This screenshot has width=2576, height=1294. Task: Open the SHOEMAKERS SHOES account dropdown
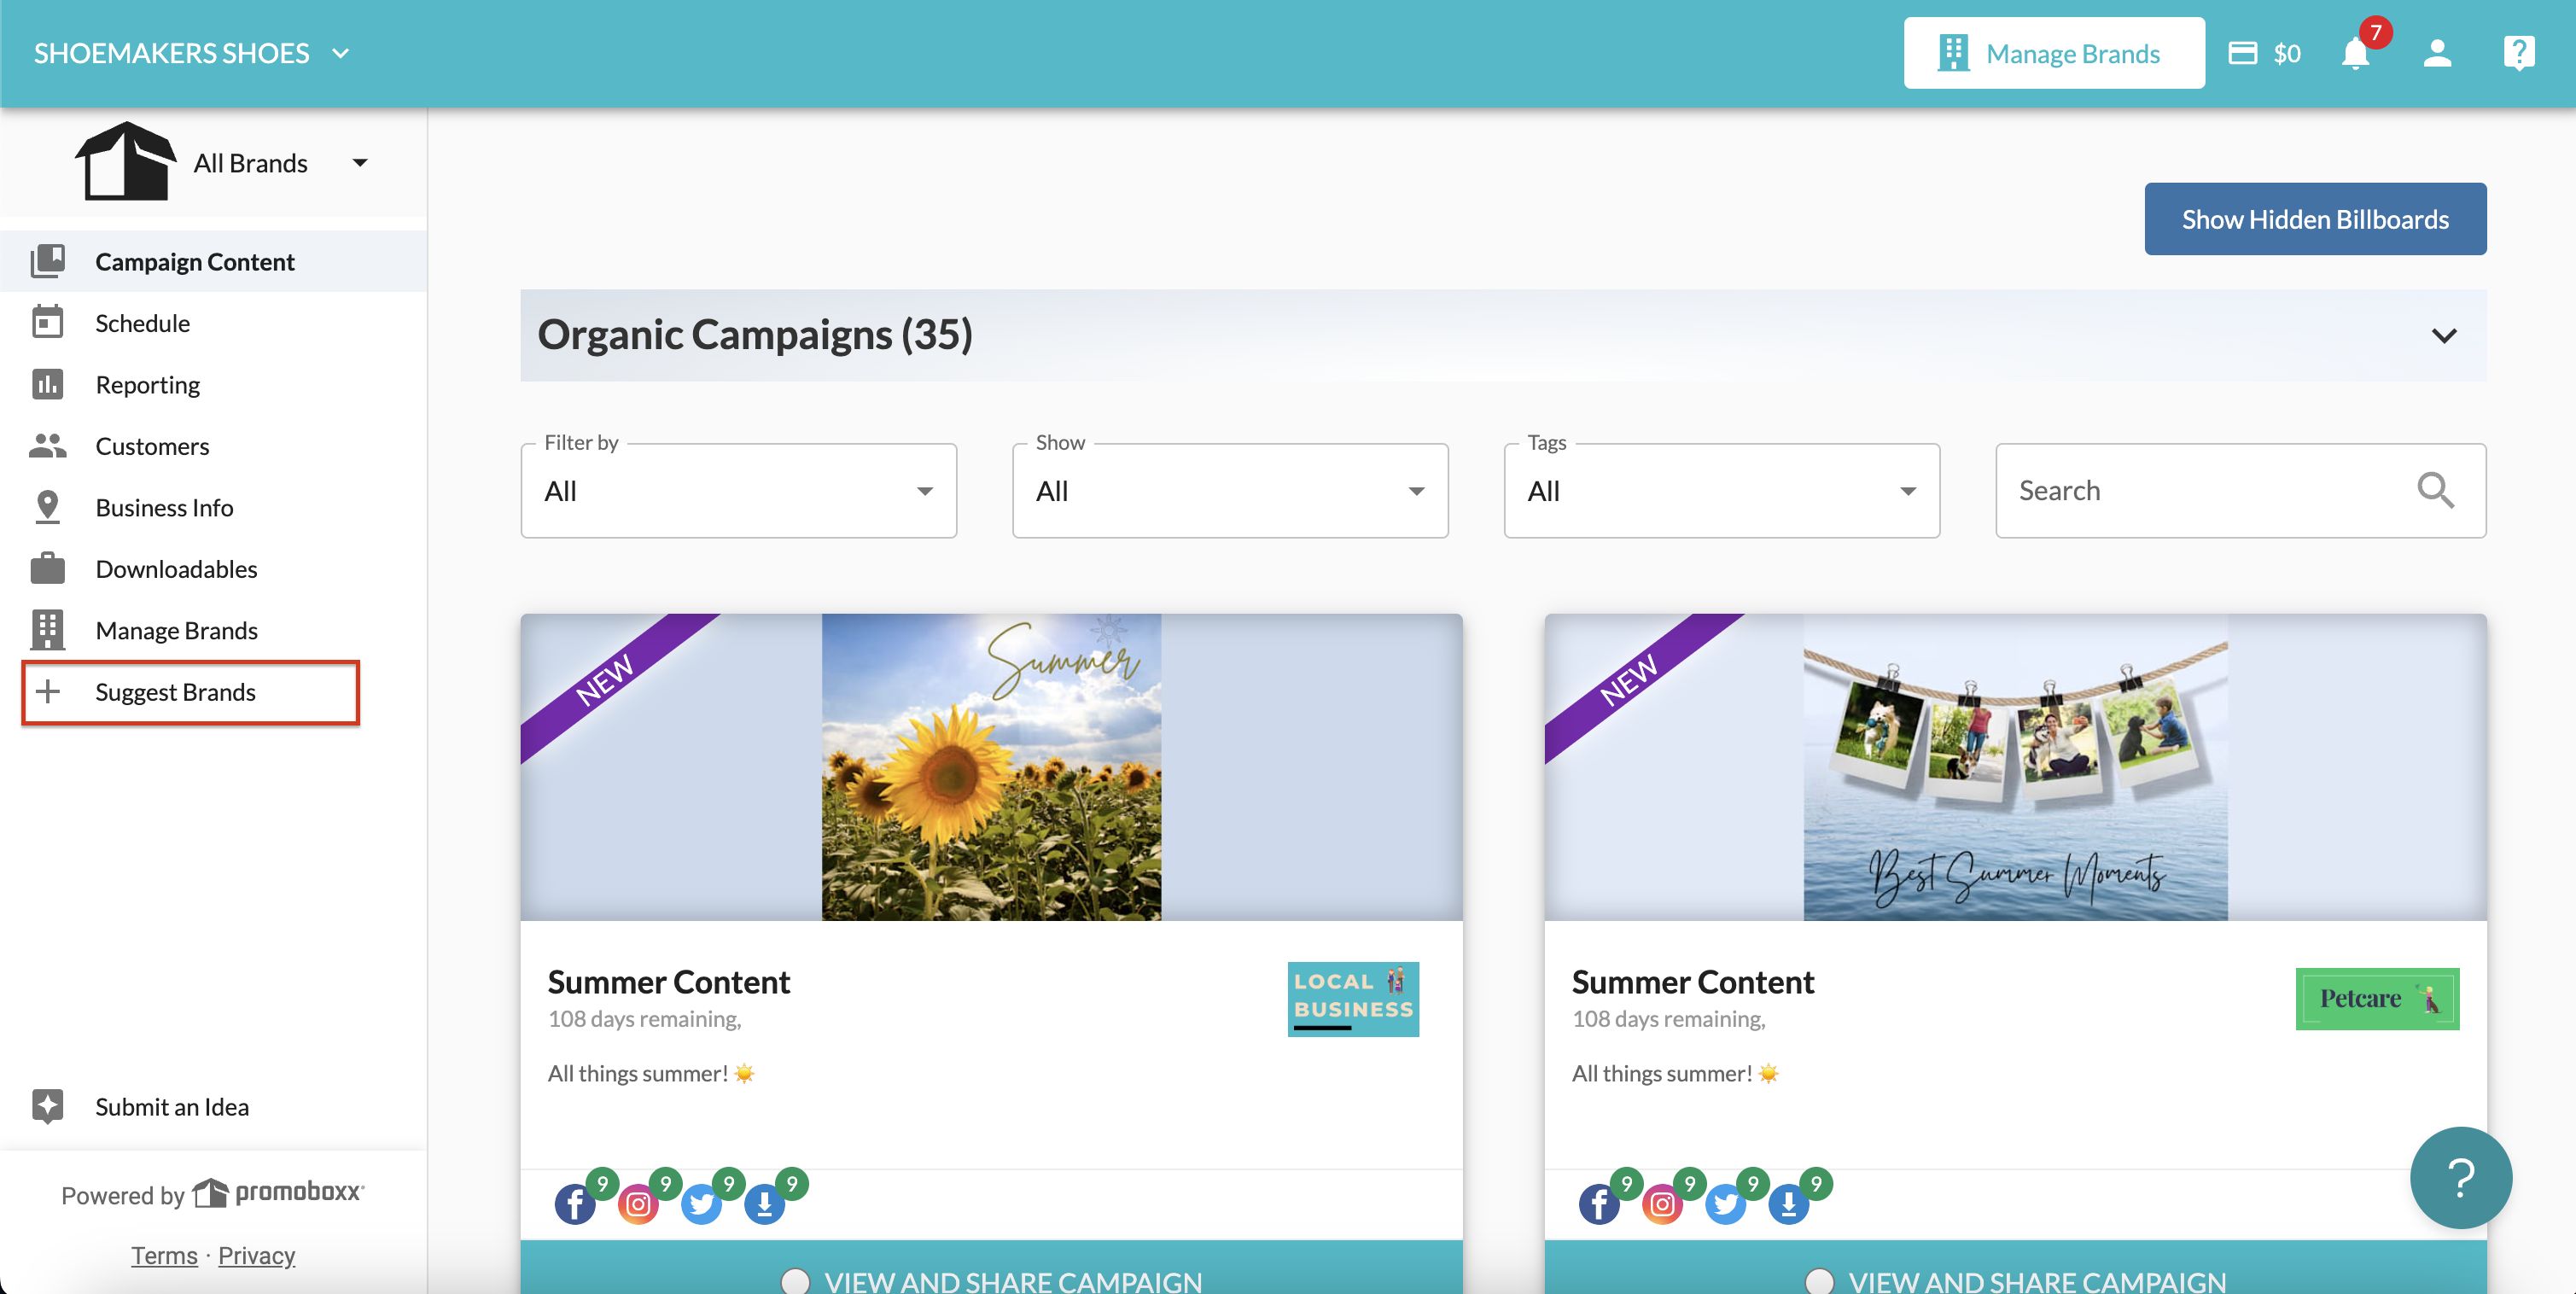click(x=191, y=53)
